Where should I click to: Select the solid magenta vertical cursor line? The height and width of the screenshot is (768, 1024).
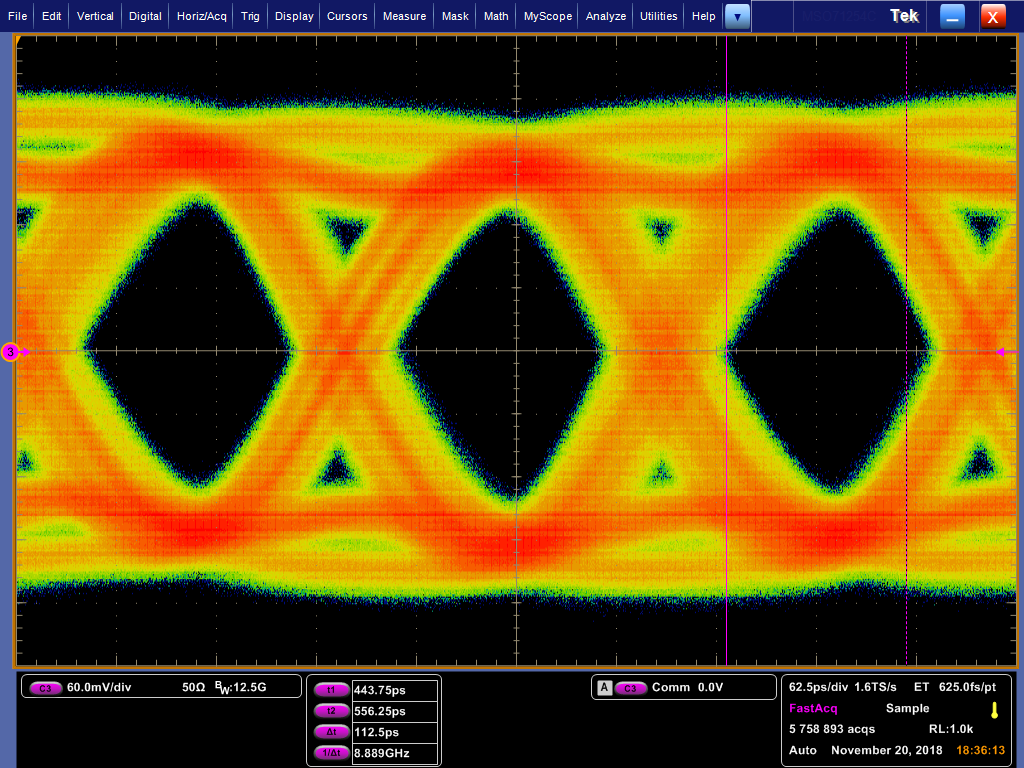[x=727, y=351]
